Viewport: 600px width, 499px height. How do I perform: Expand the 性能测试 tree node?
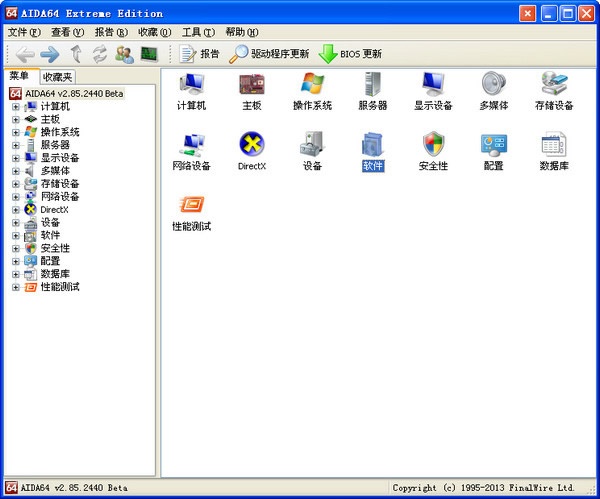[16, 287]
